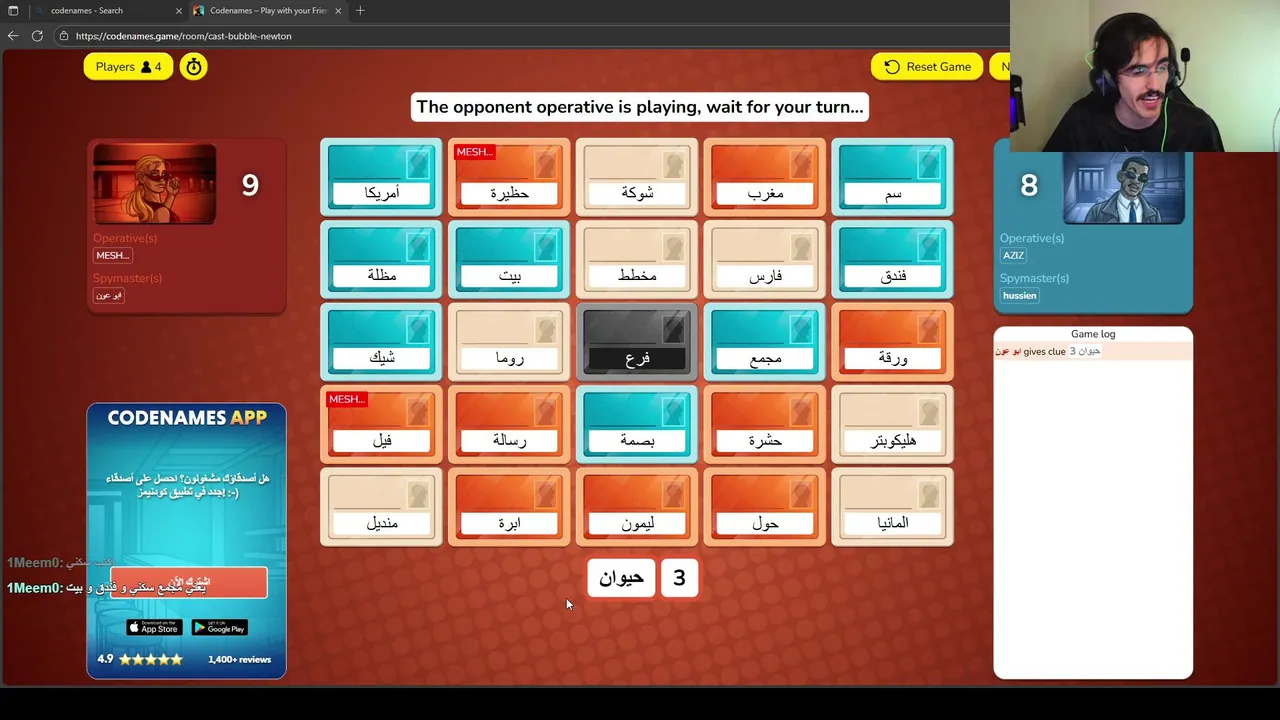Screen dimensions: 1280x720
Task: Select the card بصمة
Action: (637, 425)
